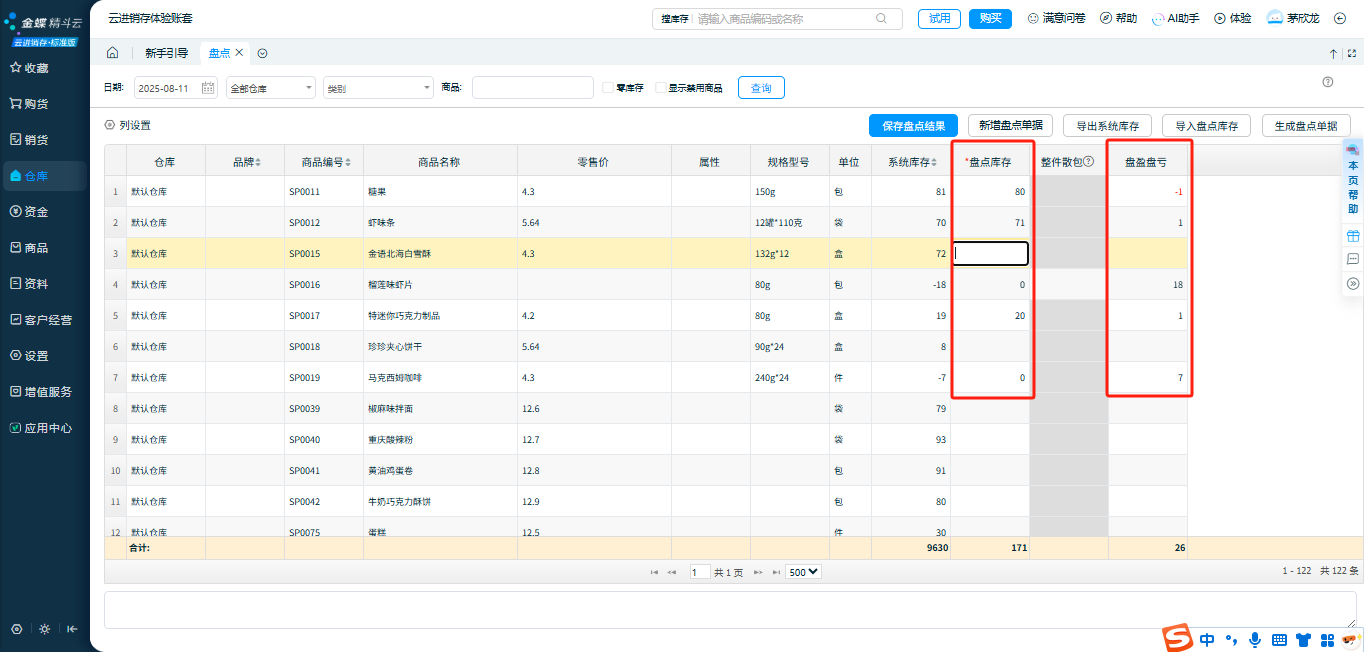
Task: Open the tab list dropdown circle
Action: 262,53
